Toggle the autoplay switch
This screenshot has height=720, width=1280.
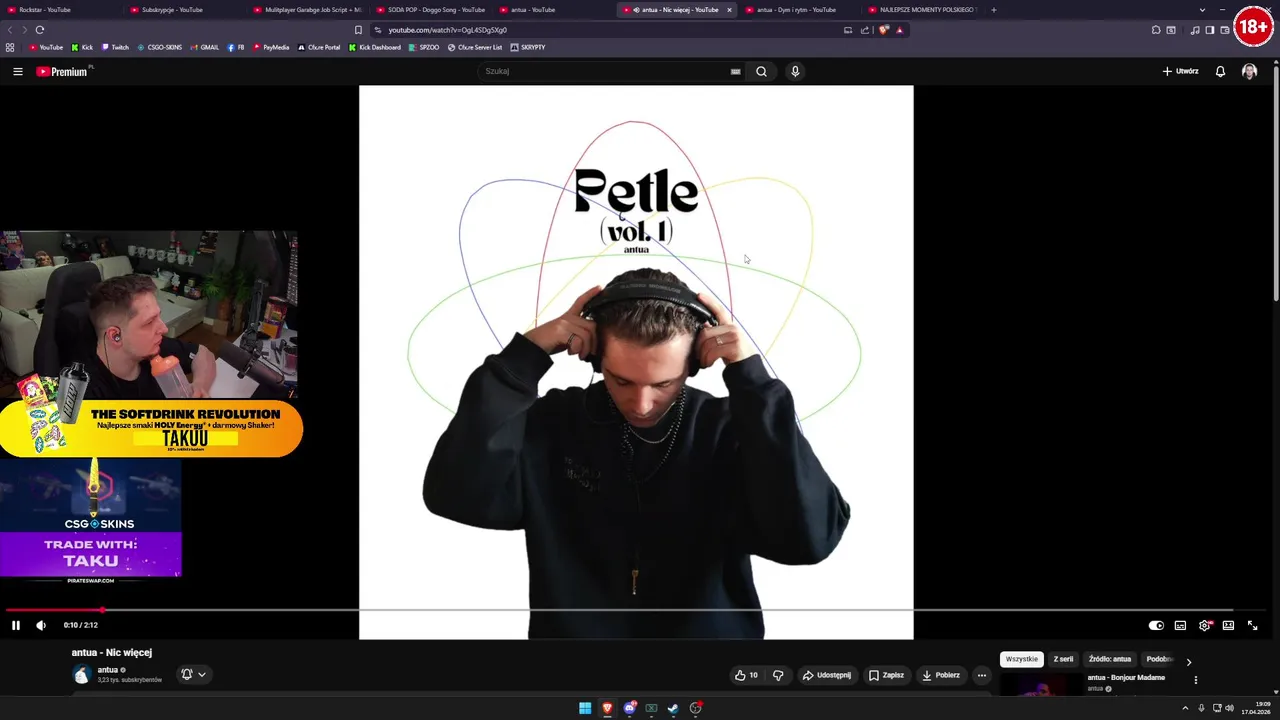tap(1156, 625)
